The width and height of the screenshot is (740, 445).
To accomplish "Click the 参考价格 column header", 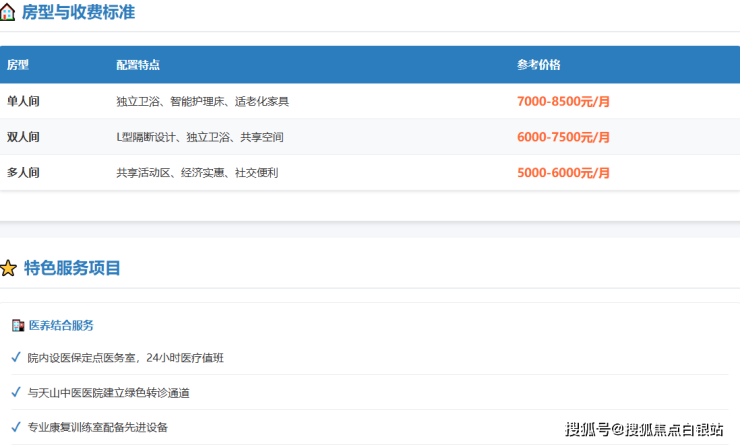I will (539, 65).
